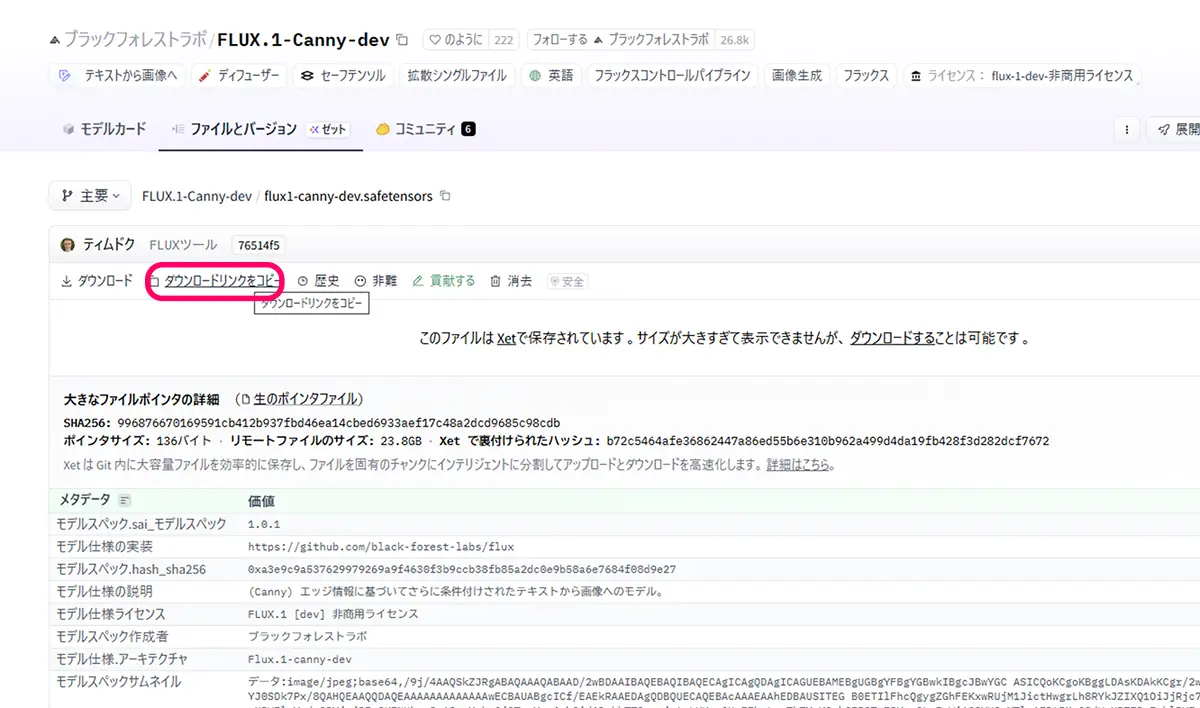Click the ダウンロードする link in the notice

[x=893, y=339]
